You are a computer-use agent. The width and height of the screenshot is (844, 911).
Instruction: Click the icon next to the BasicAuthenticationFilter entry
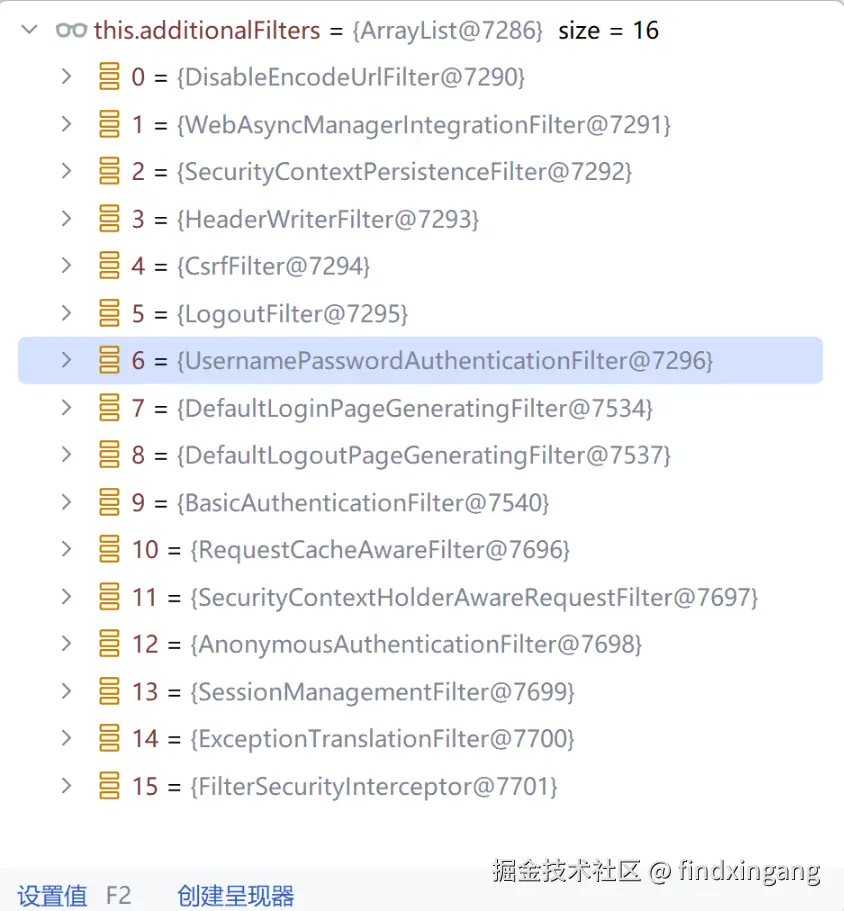[x=109, y=503]
